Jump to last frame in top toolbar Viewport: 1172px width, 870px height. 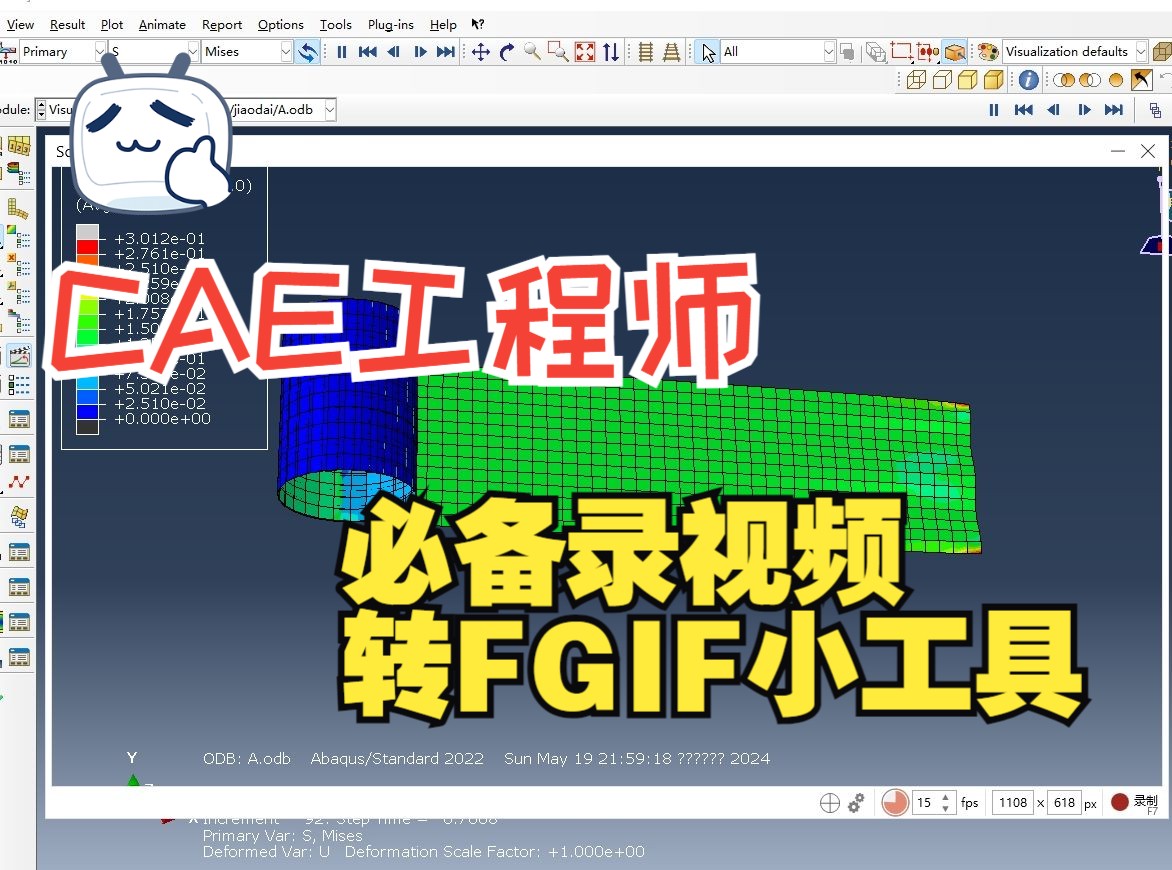(x=445, y=52)
